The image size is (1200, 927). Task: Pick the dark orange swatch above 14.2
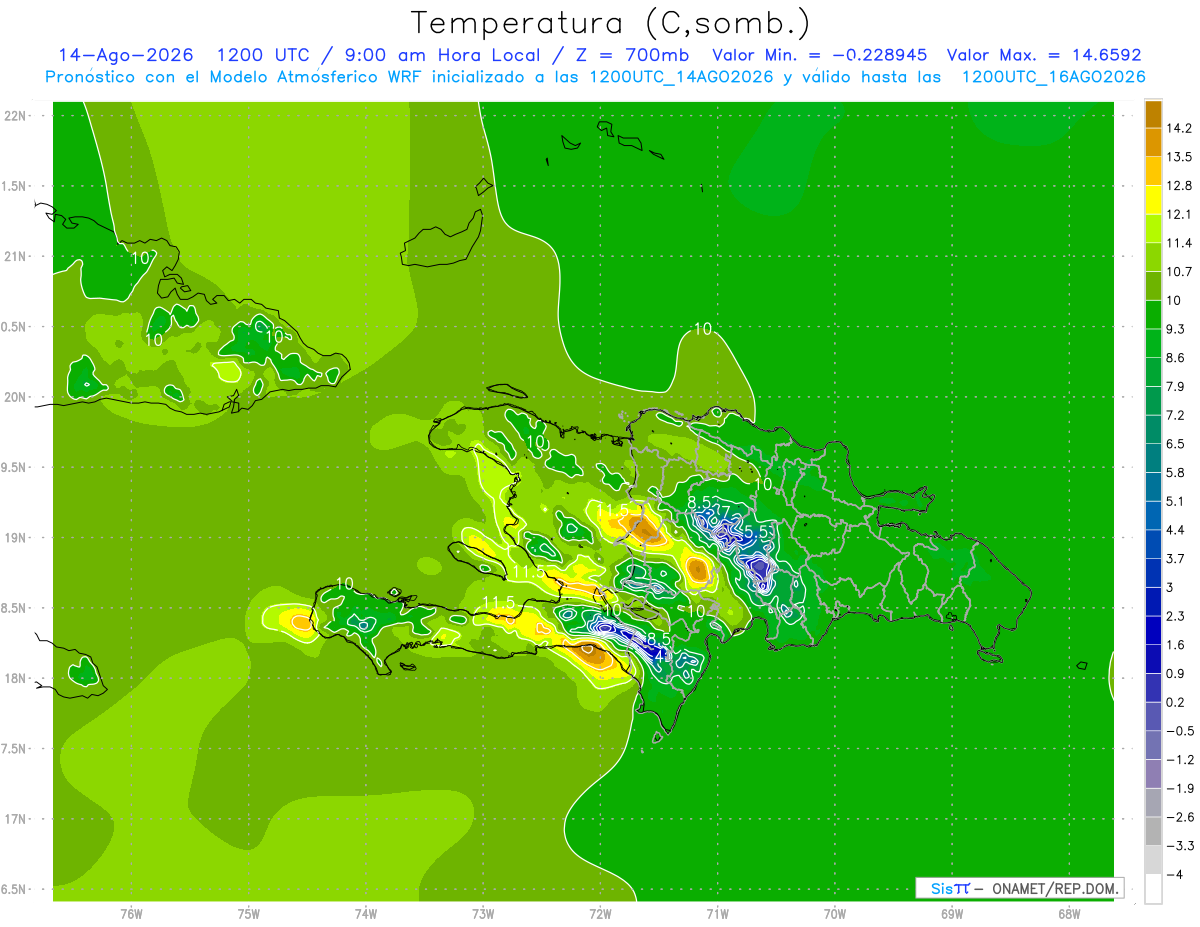tap(1153, 114)
